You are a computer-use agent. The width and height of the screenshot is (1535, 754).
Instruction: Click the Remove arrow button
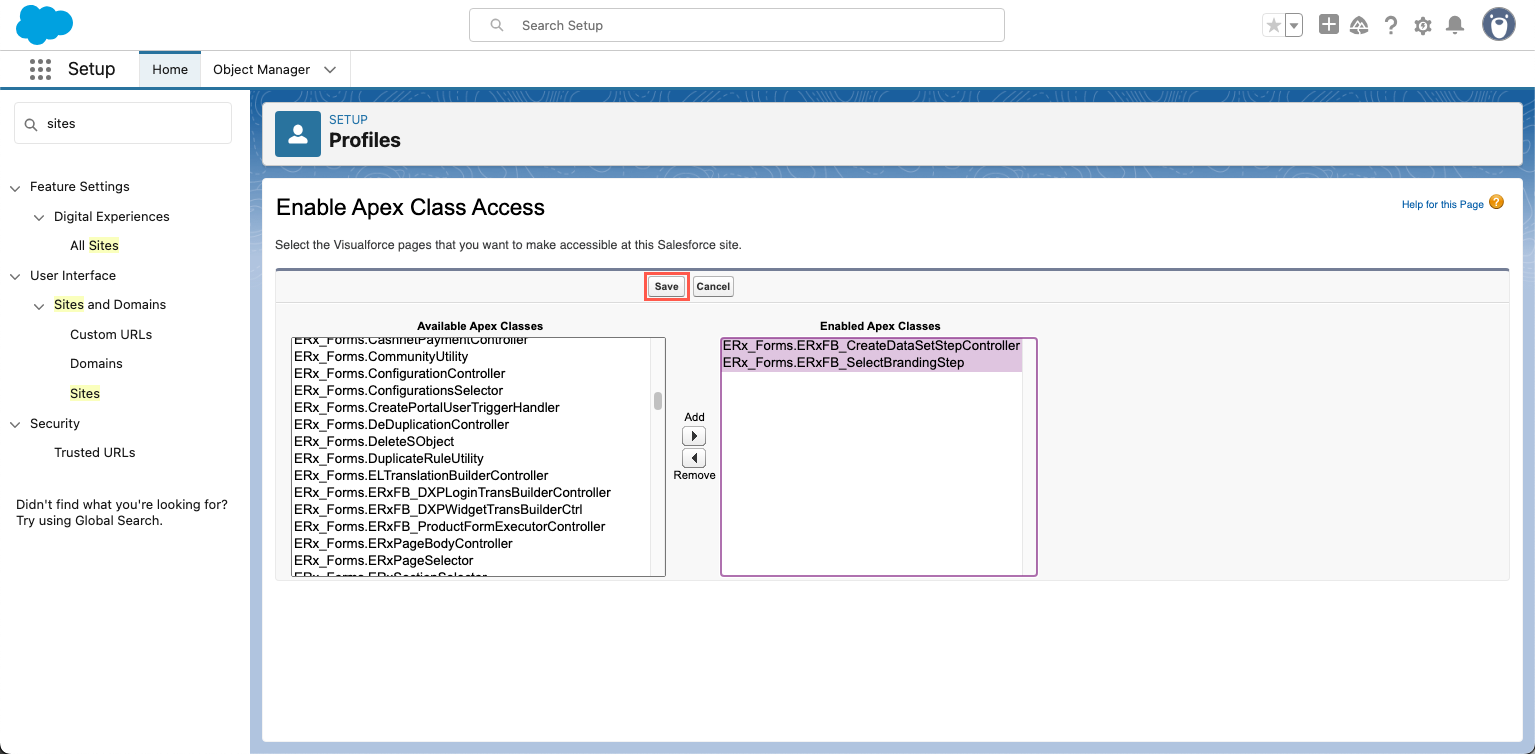[693, 458]
